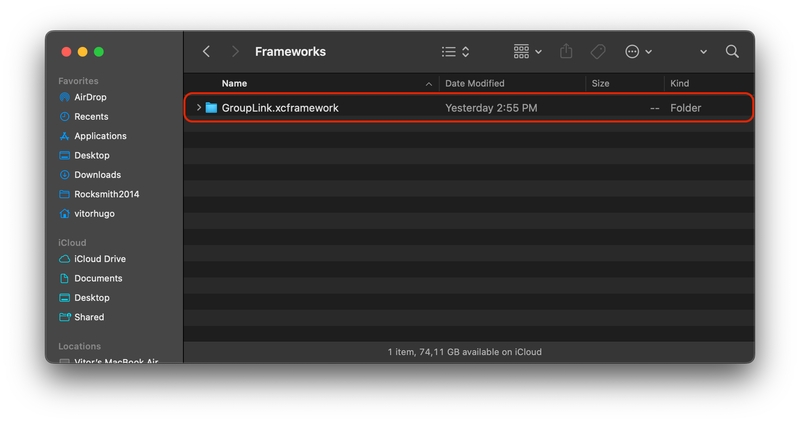The height and width of the screenshot is (423, 800).
Task: Open the Action ellipsis menu
Action: 638,52
